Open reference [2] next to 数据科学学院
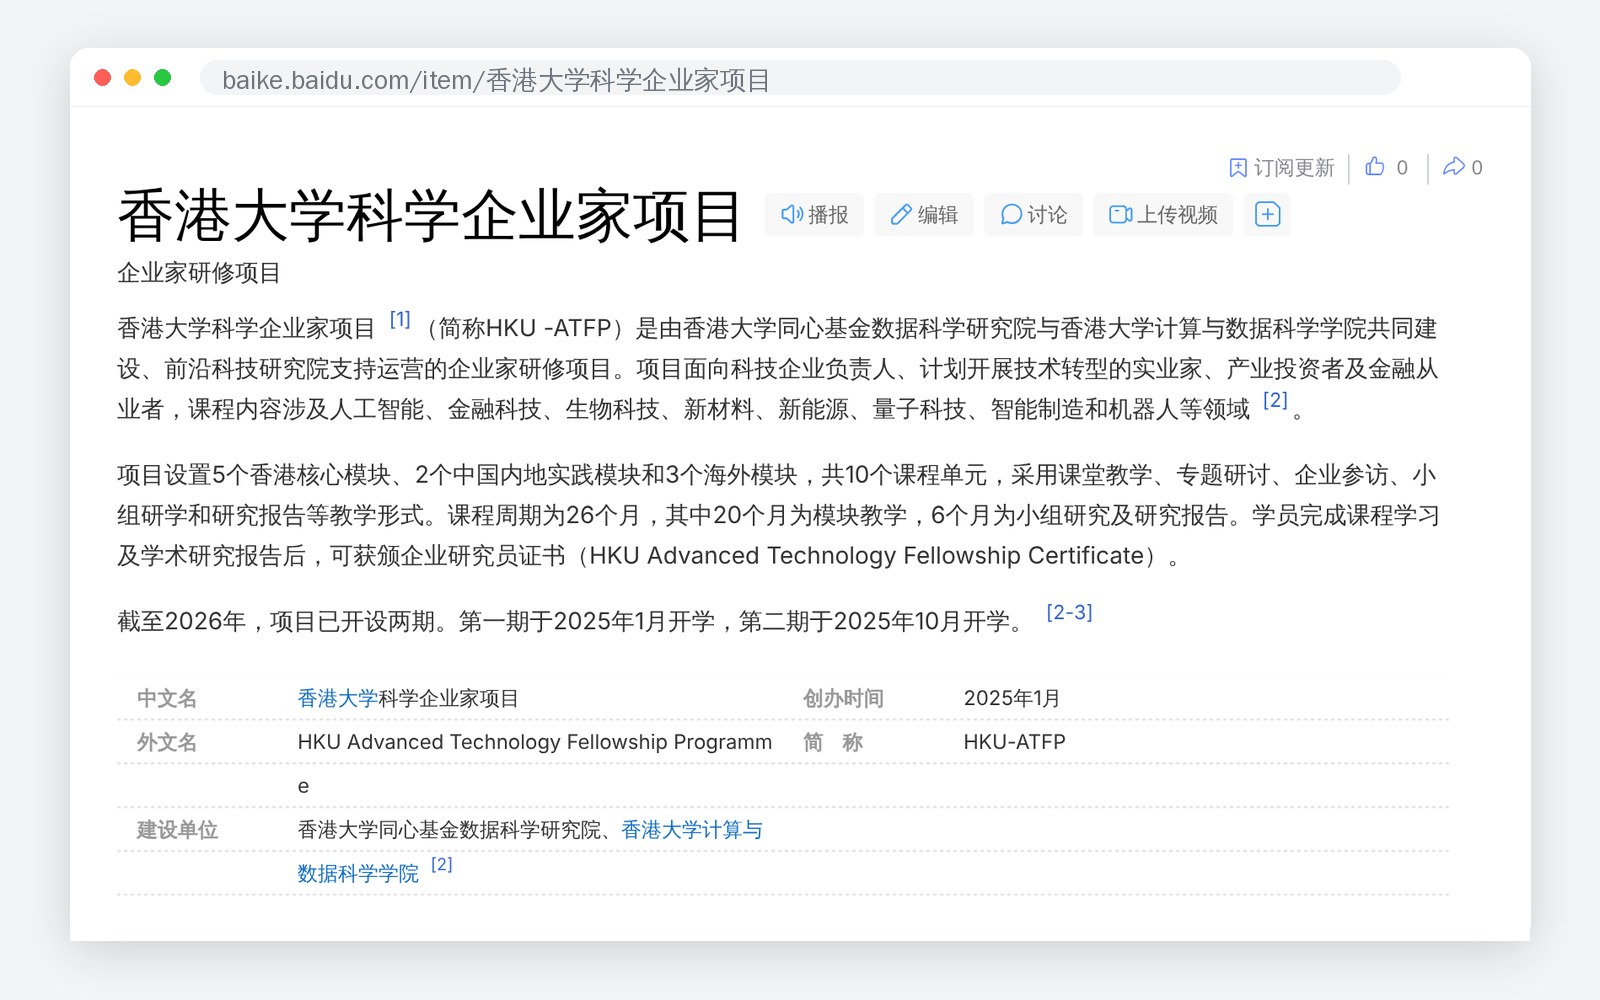 (x=442, y=865)
